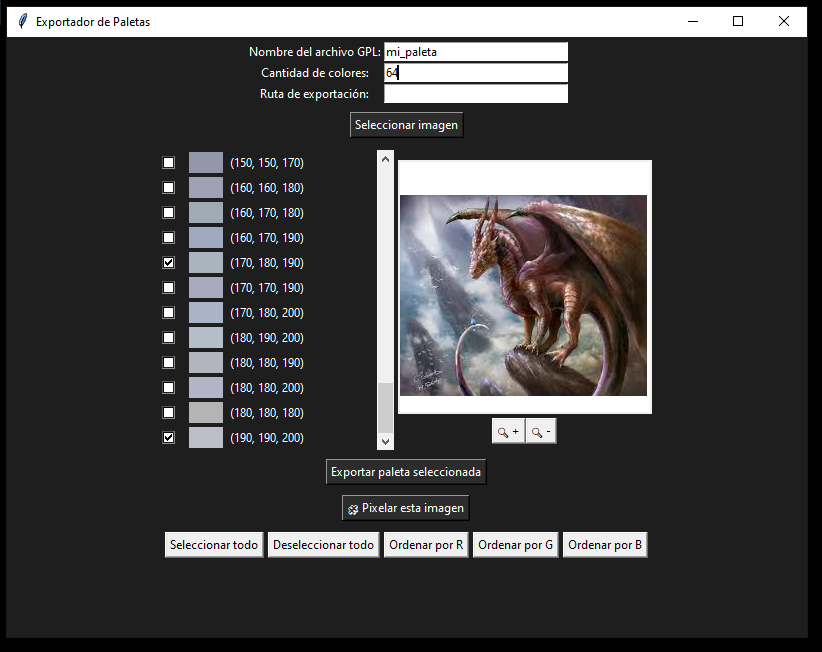Sort colors with Ordenar por R
The width and height of the screenshot is (822, 652).
pos(426,545)
